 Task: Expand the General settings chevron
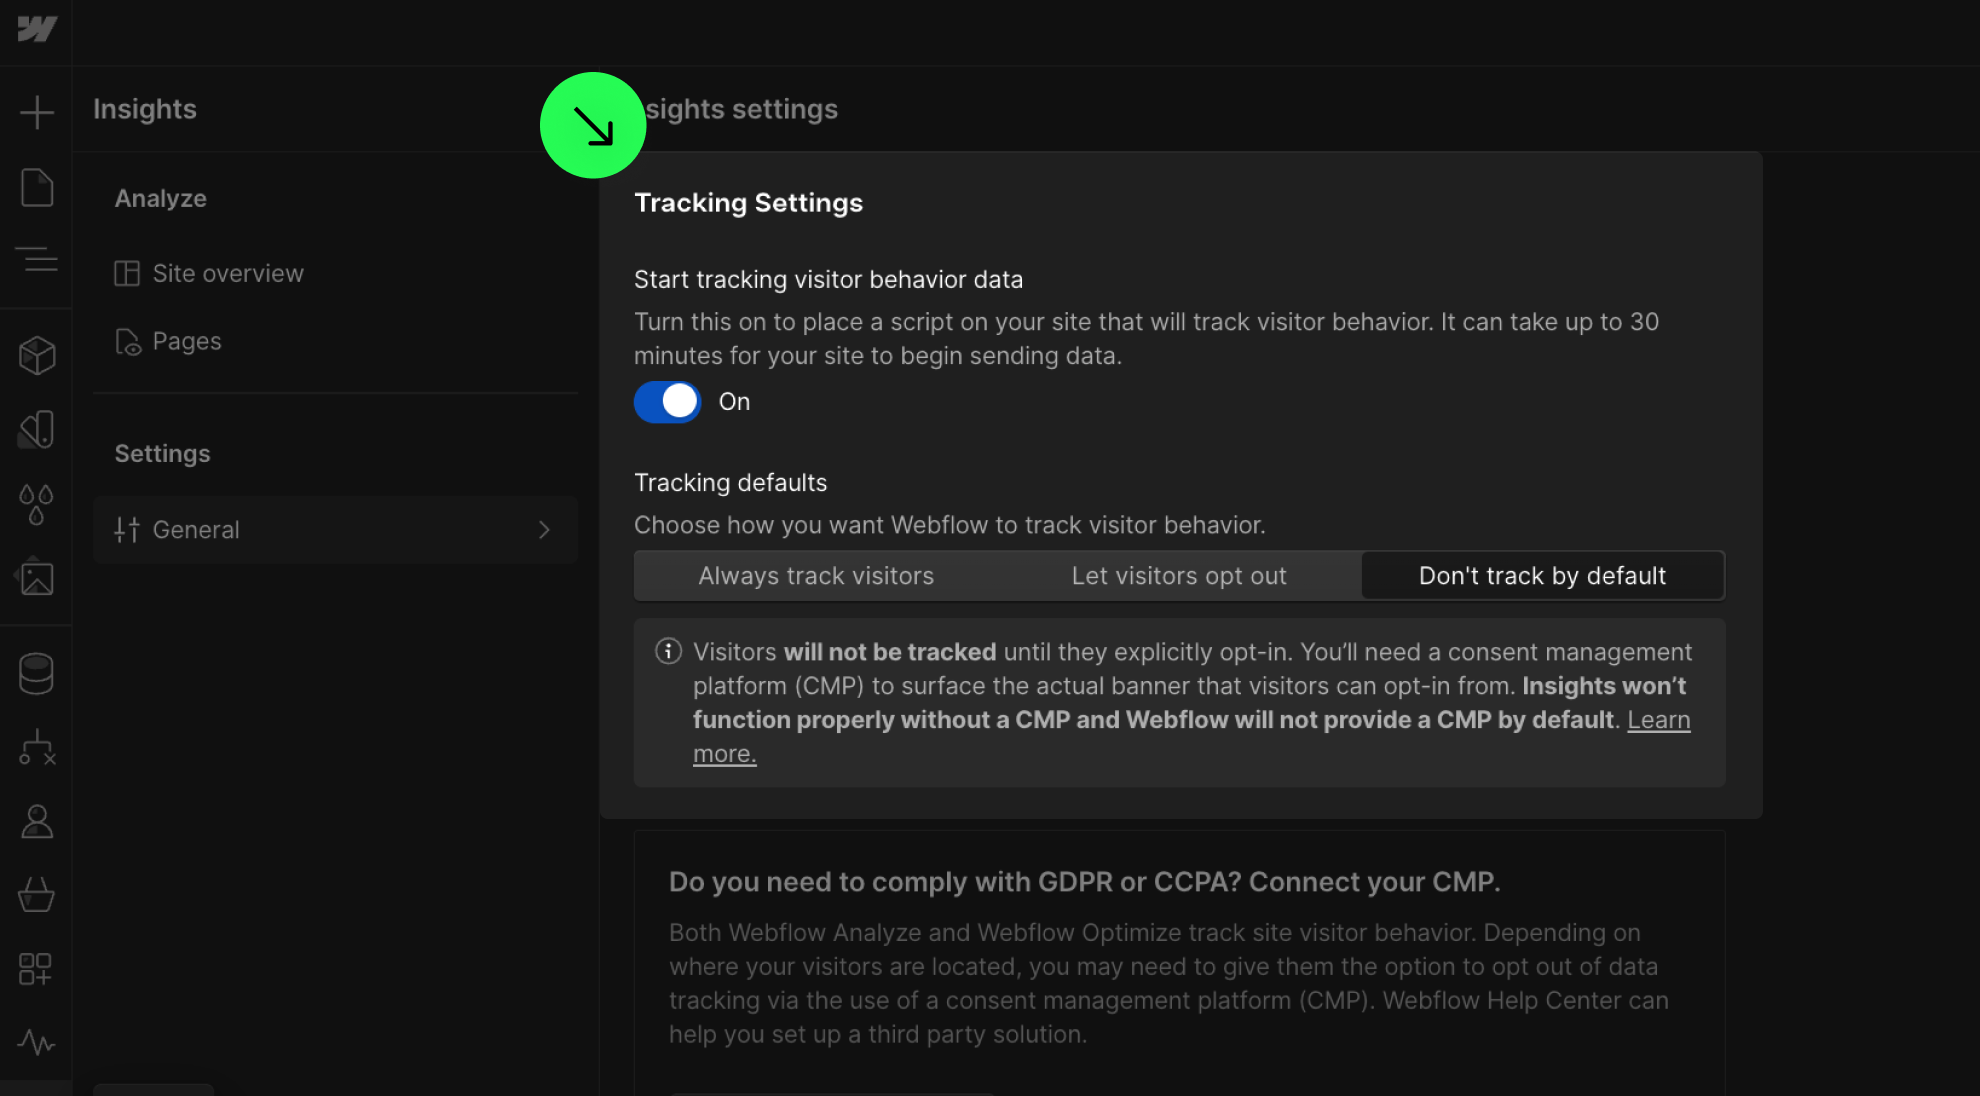pyautogui.click(x=544, y=530)
